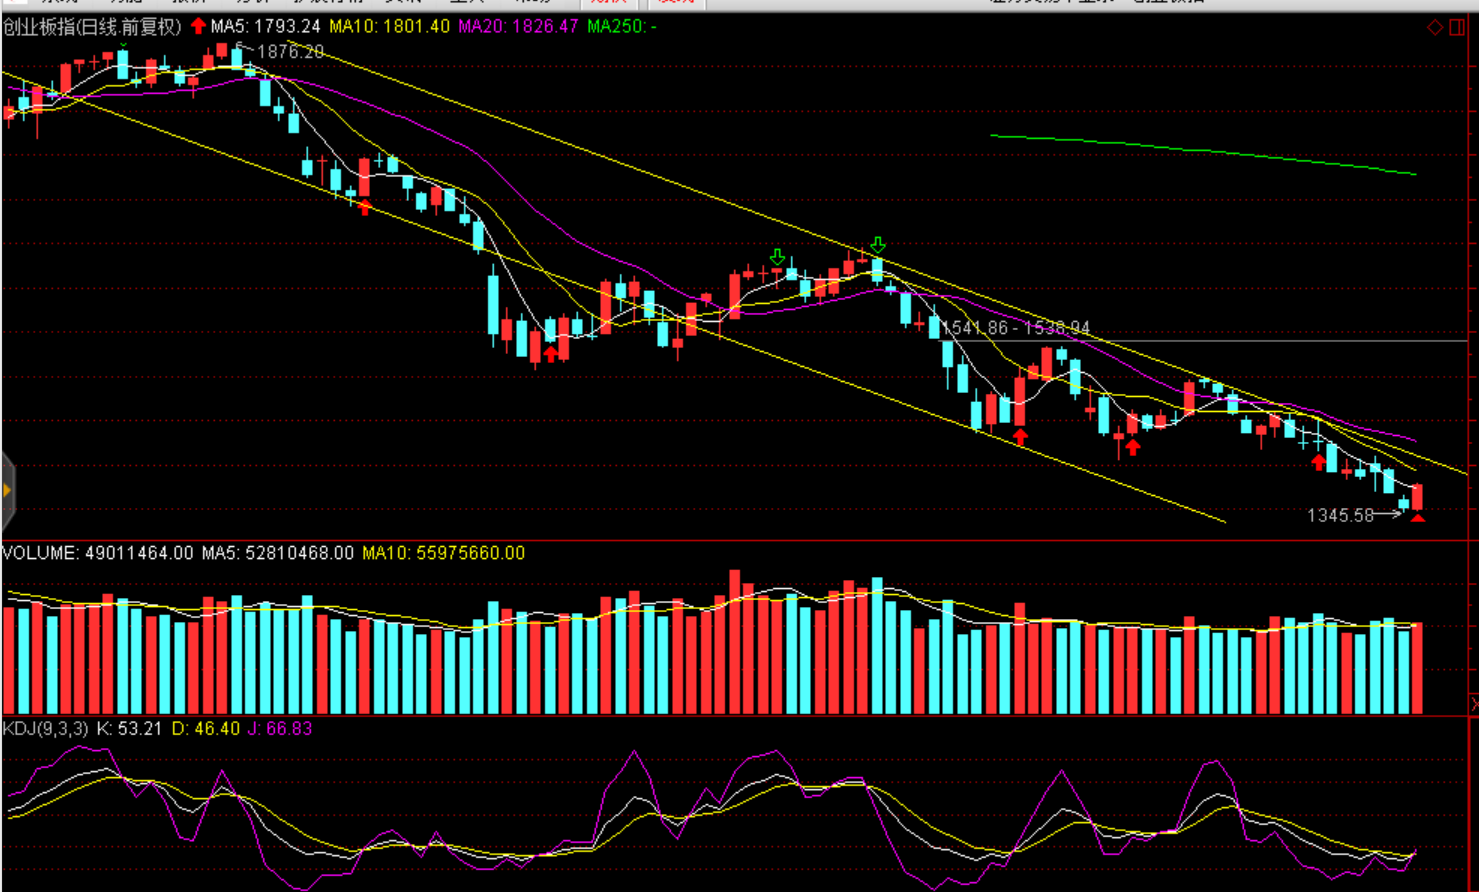1479x892 pixels.
Task: Click the left green down-arrow sell marker
Action: tap(777, 256)
